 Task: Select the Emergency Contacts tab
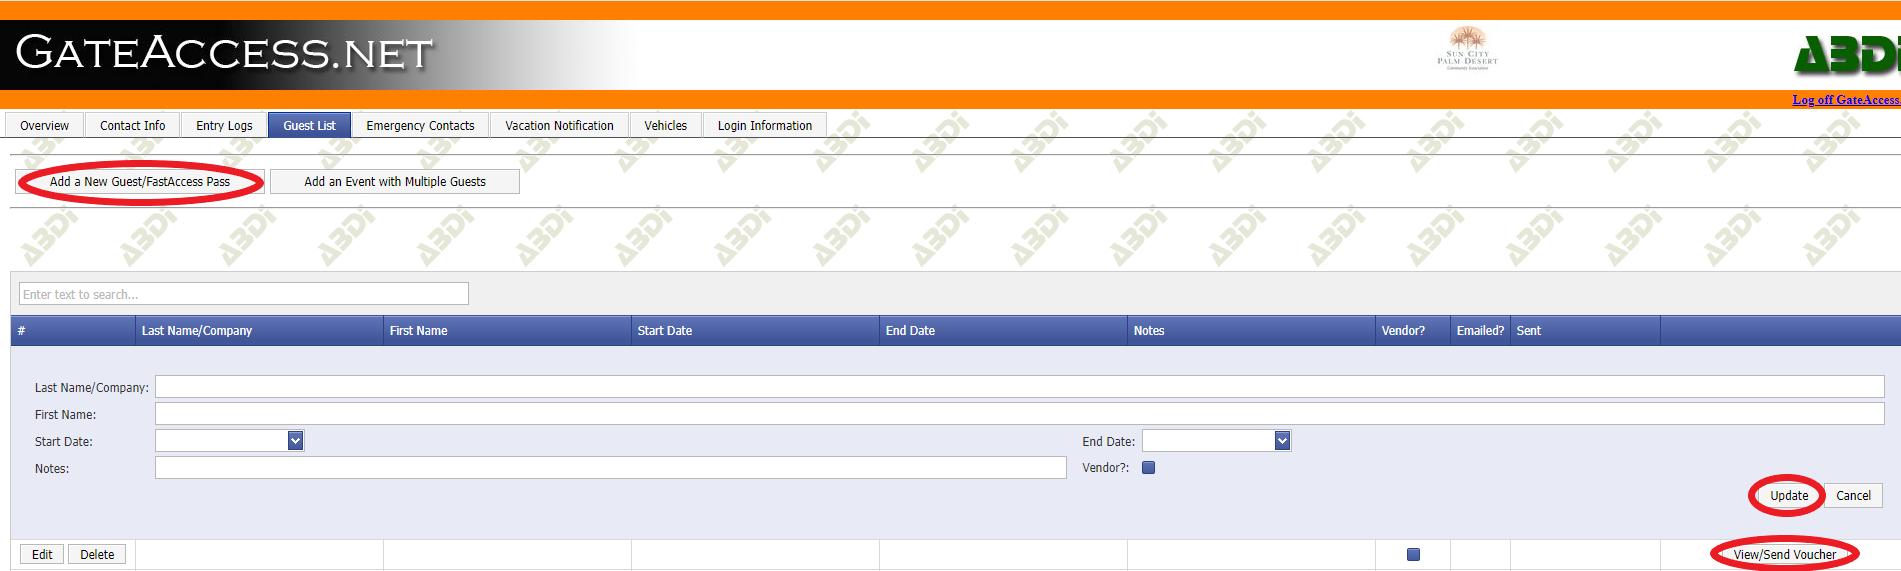click(420, 125)
